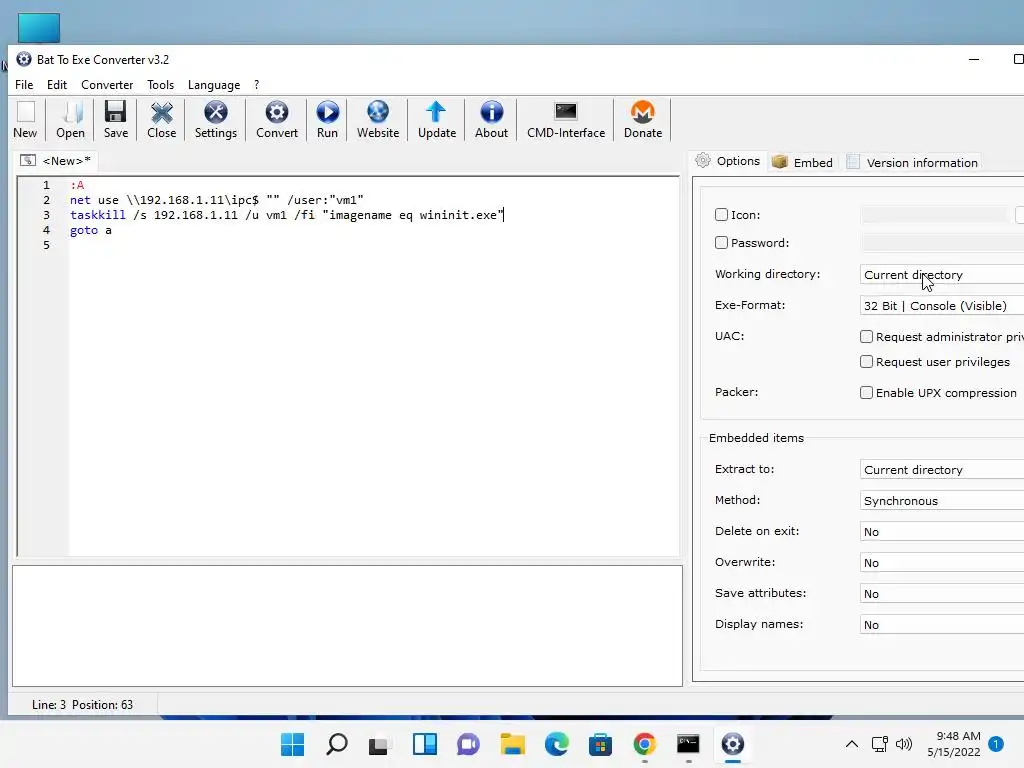The image size is (1024, 768).
Task: Open the notification count badge
Action: pyautogui.click(x=996, y=743)
